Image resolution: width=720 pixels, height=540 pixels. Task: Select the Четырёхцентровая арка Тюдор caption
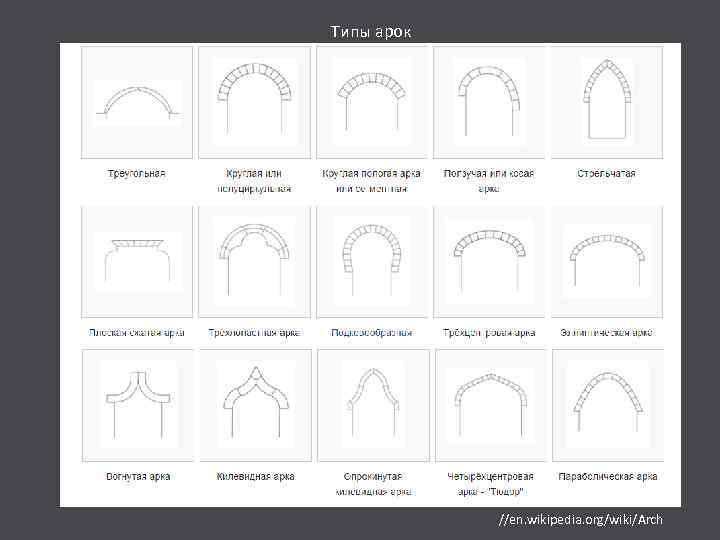click(x=490, y=484)
